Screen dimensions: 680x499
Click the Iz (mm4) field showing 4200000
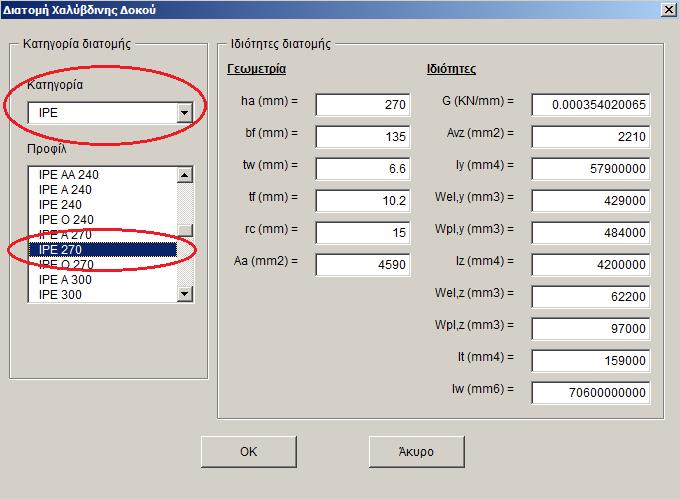pos(591,264)
